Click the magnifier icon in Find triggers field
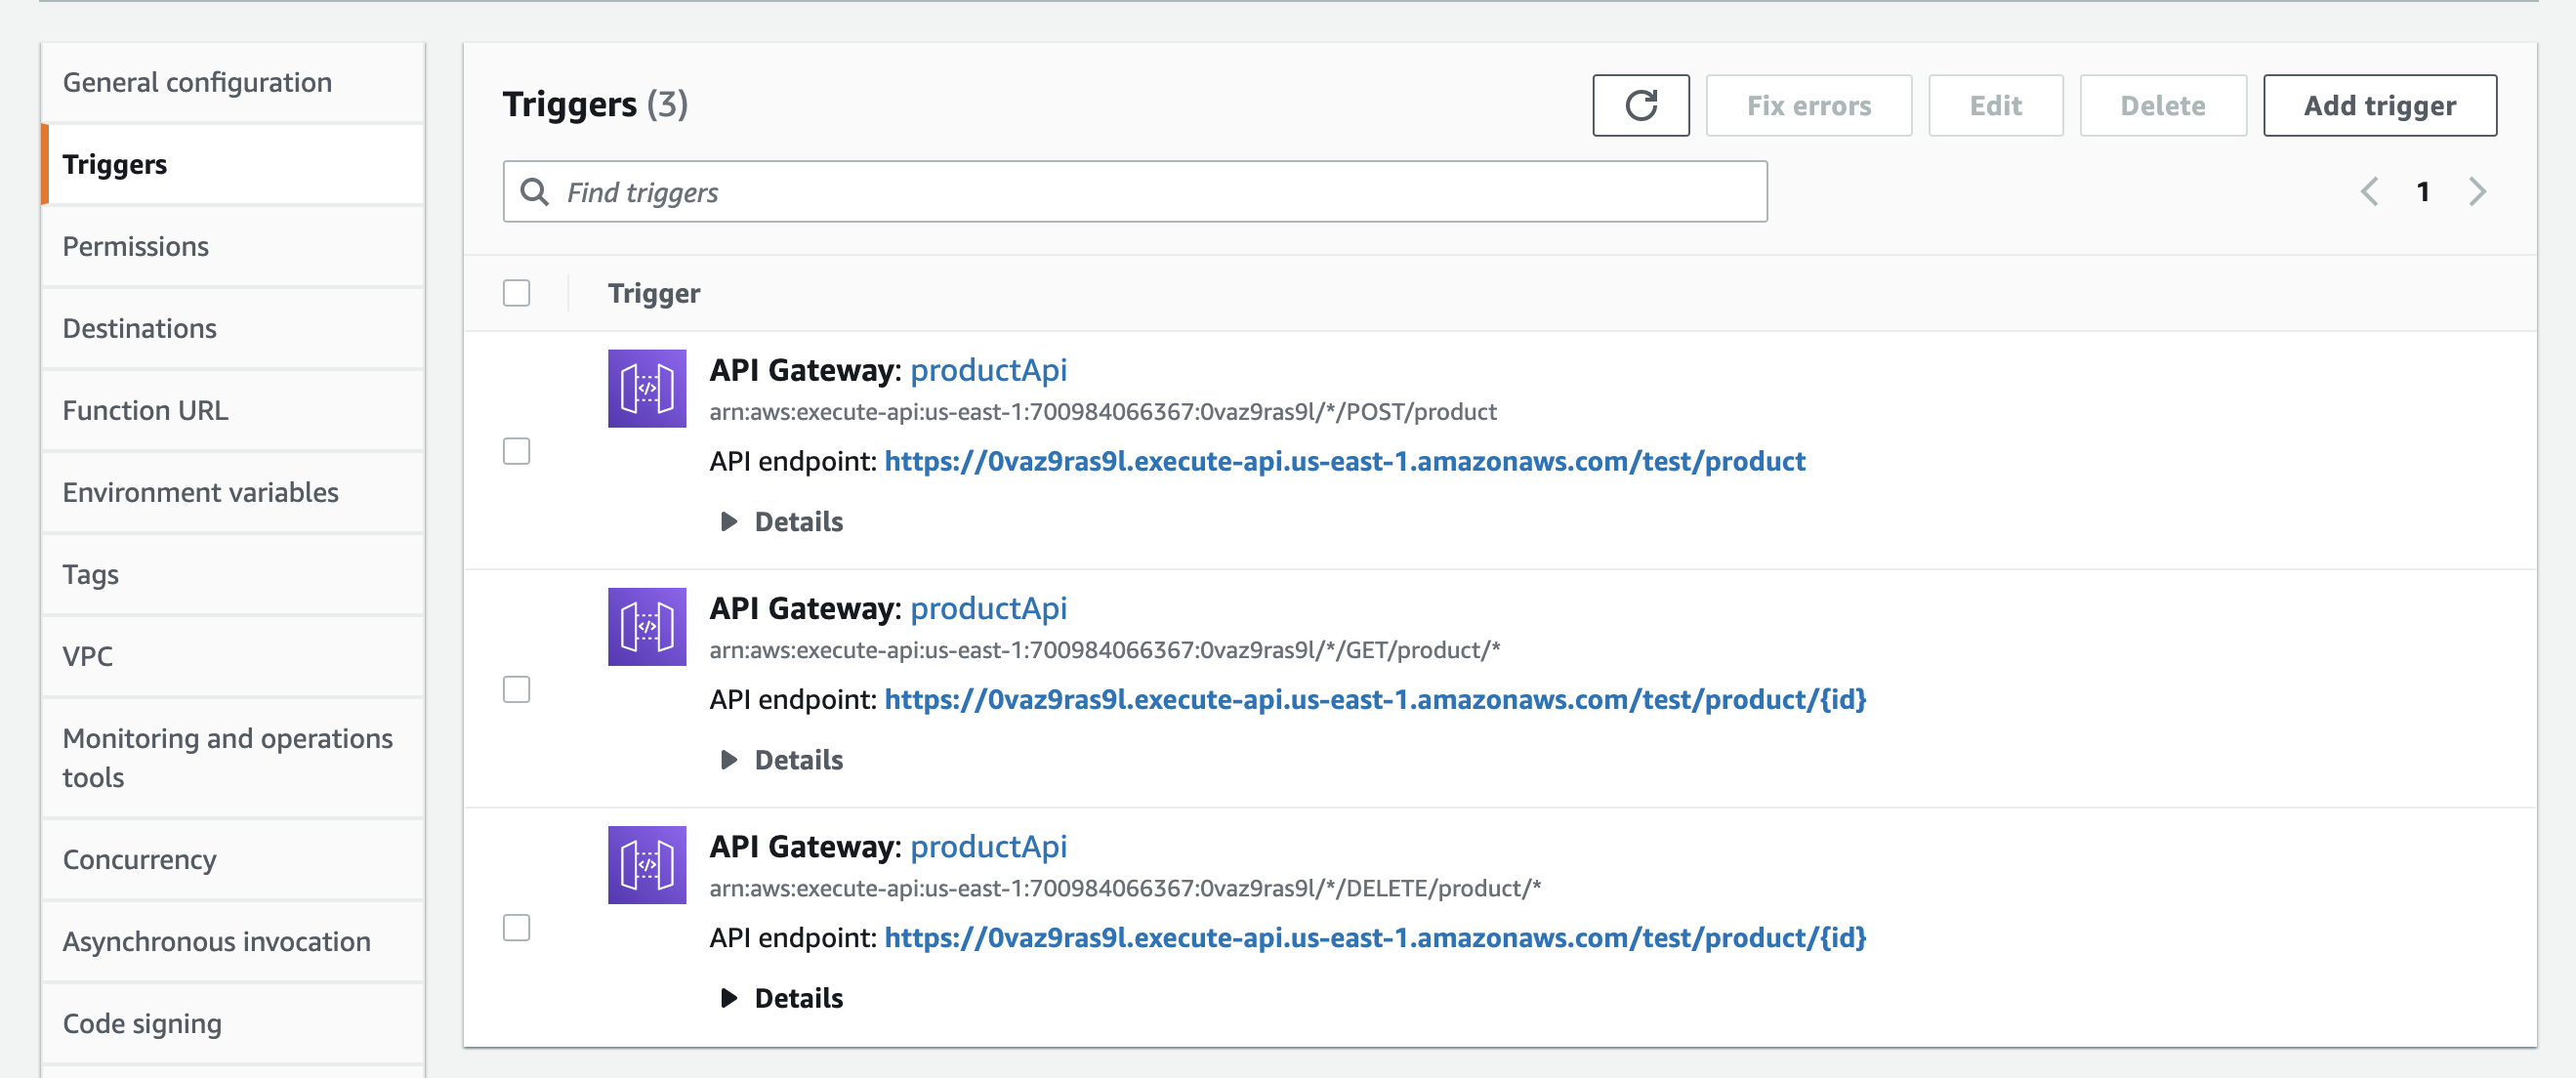Screen dimensions: 2576x1078 pyautogui.click(x=533, y=191)
